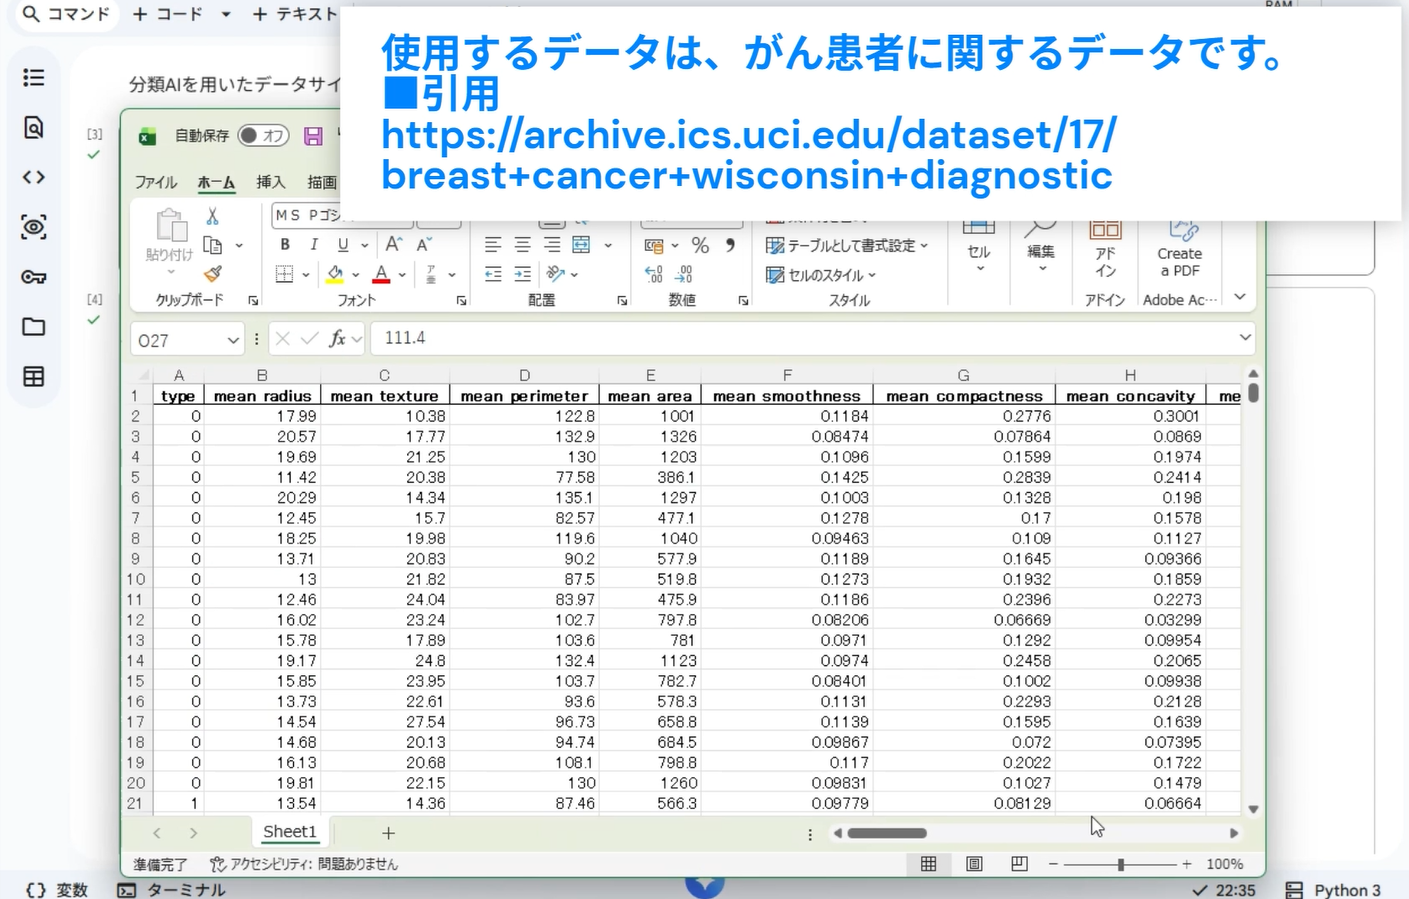Click the comma style icon
This screenshot has height=899, width=1409.
(730, 245)
